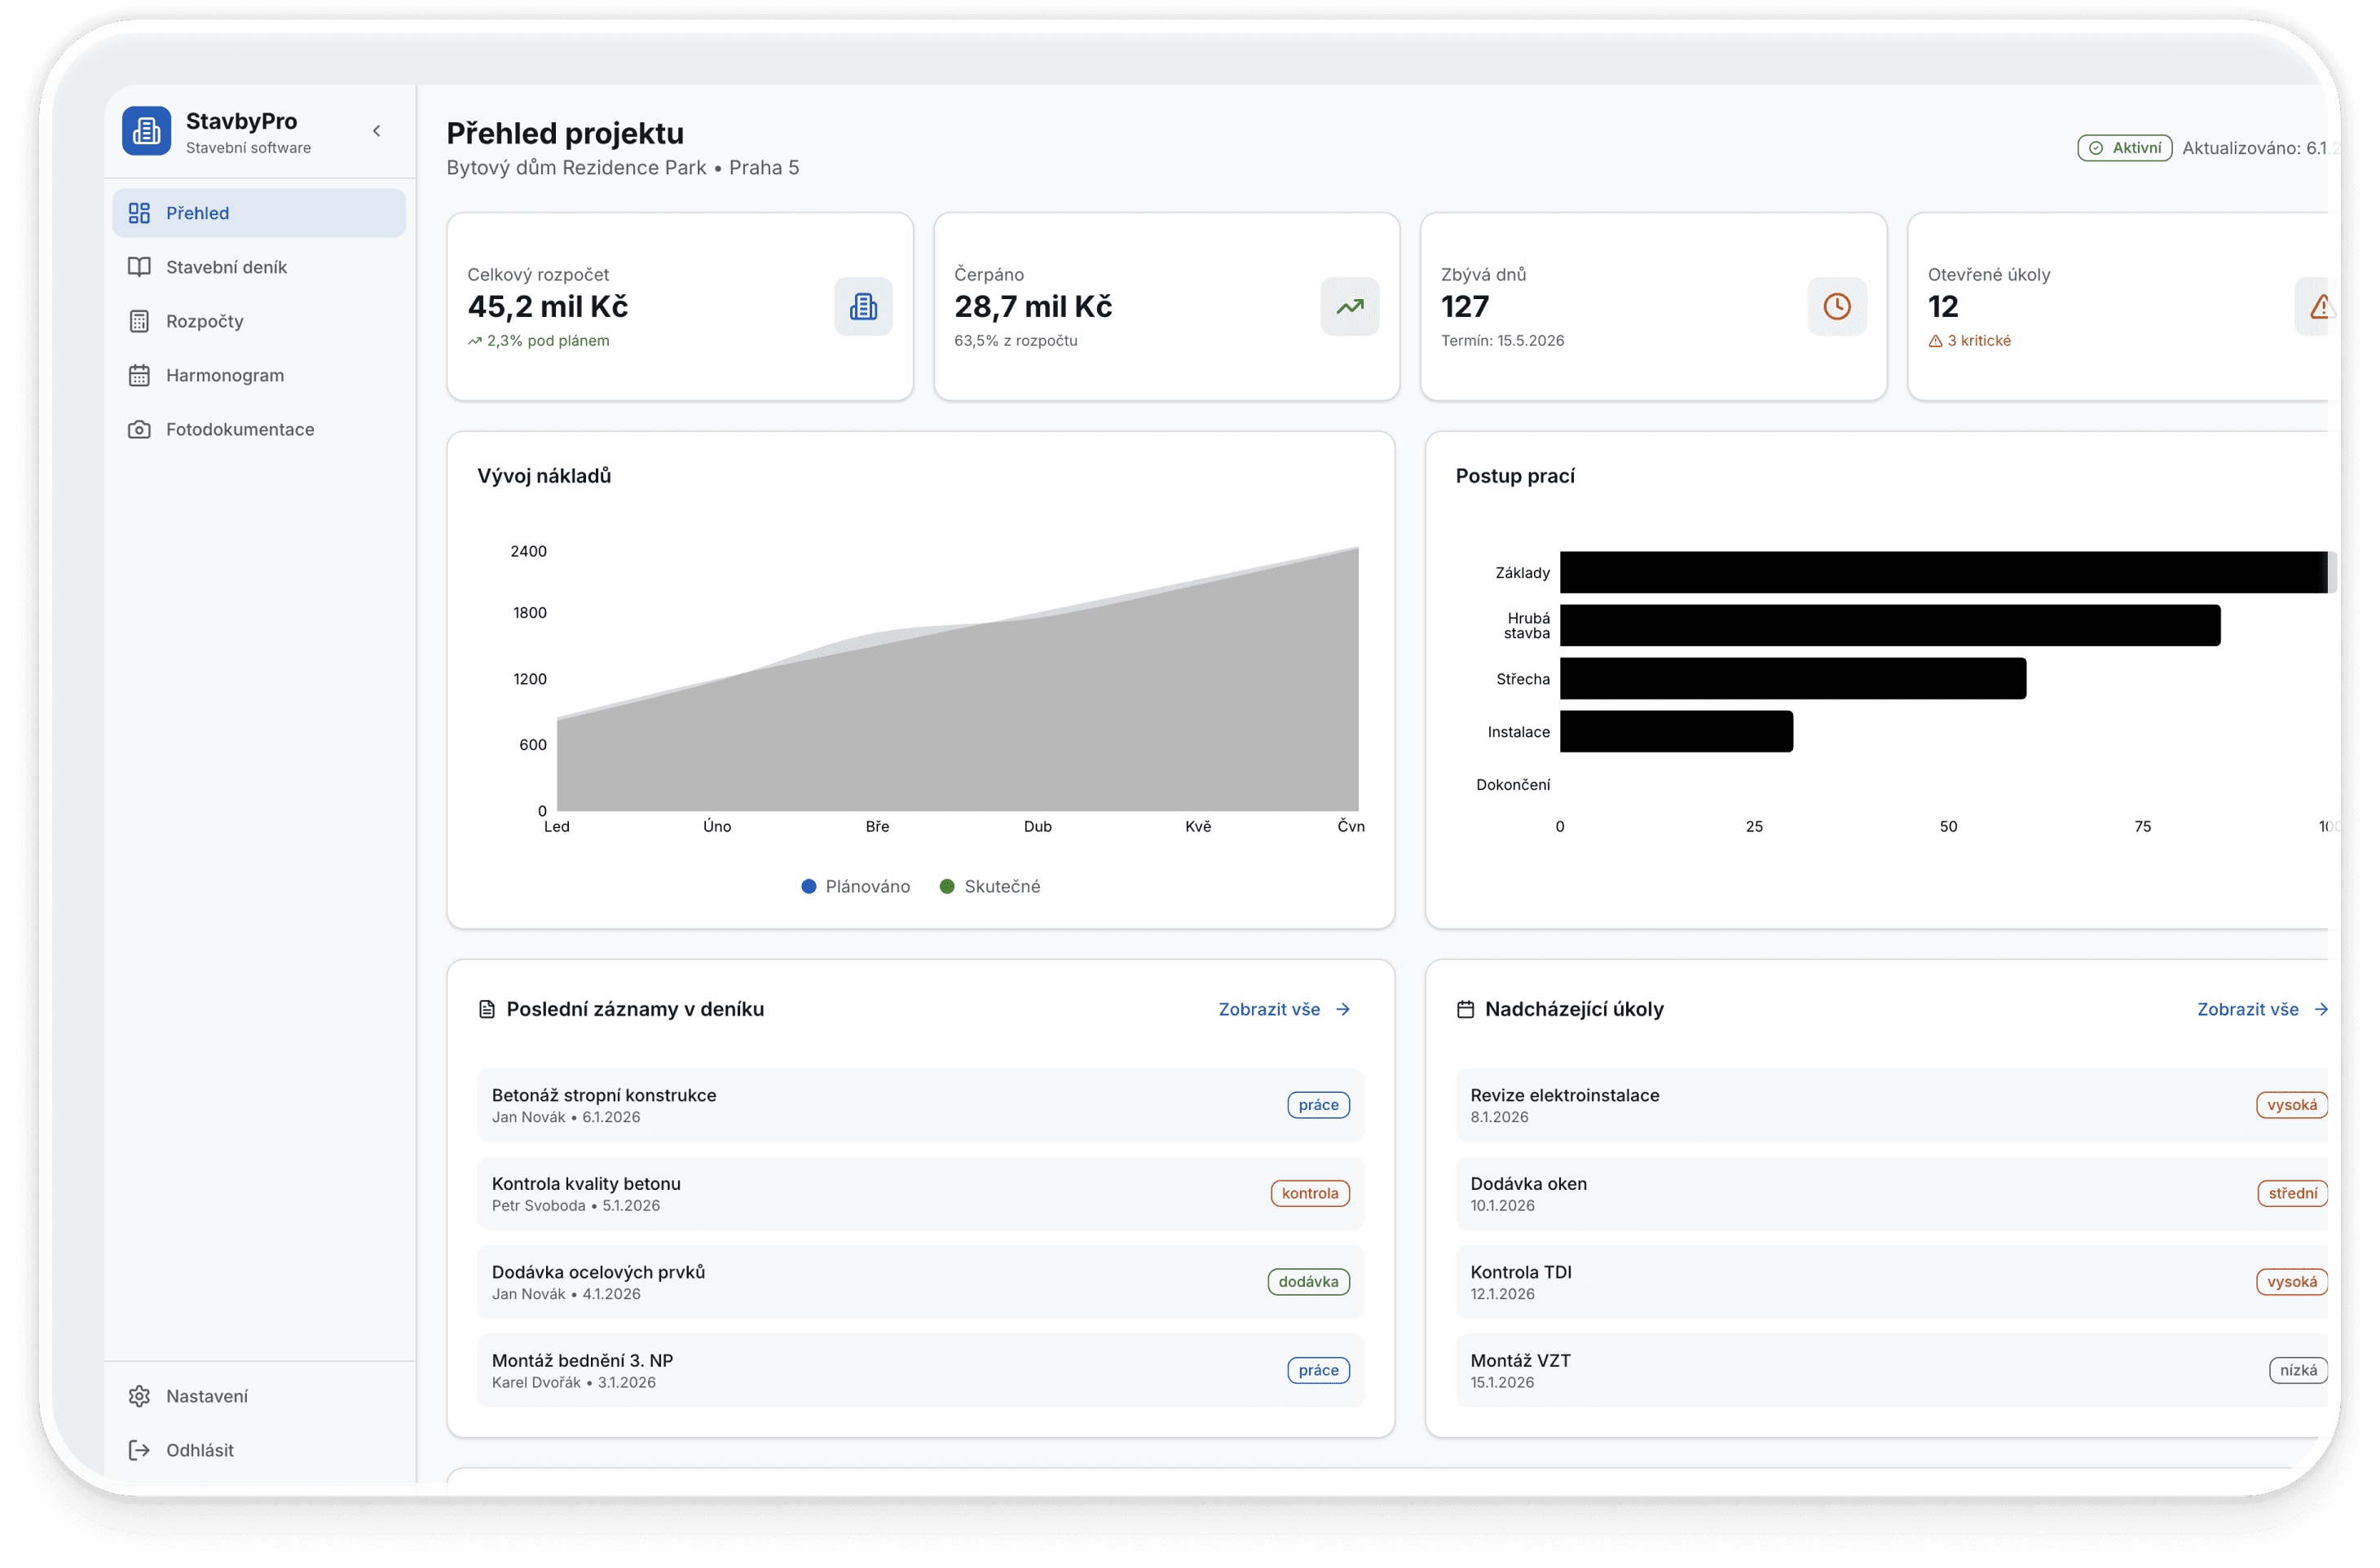
Task: Click the Fotodokumentace camera icon
Action: pyautogui.click(x=139, y=429)
